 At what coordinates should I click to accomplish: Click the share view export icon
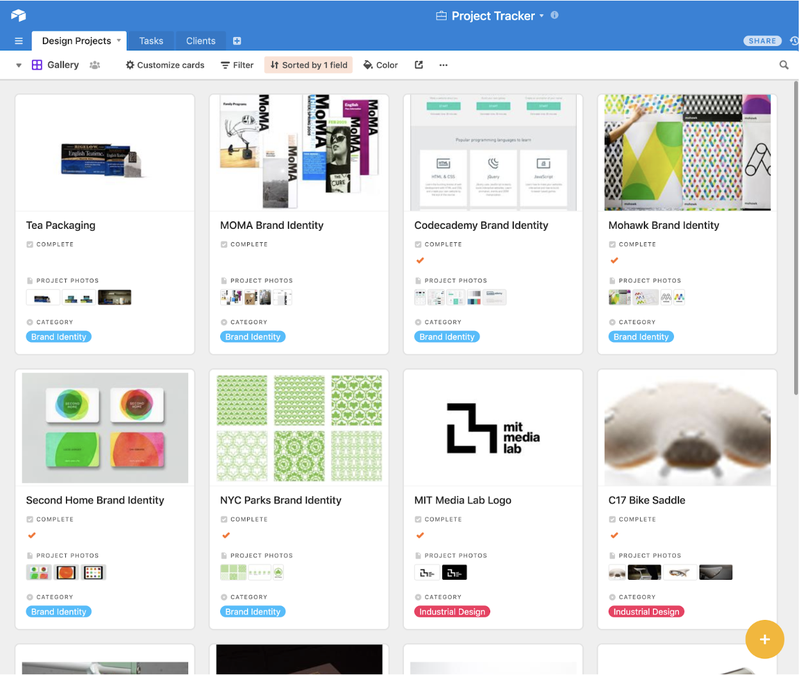[419, 65]
